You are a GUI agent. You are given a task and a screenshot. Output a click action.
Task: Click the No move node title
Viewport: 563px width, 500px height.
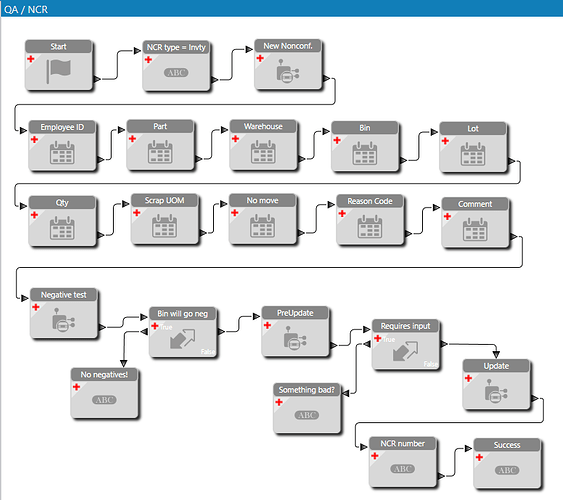(x=262, y=201)
